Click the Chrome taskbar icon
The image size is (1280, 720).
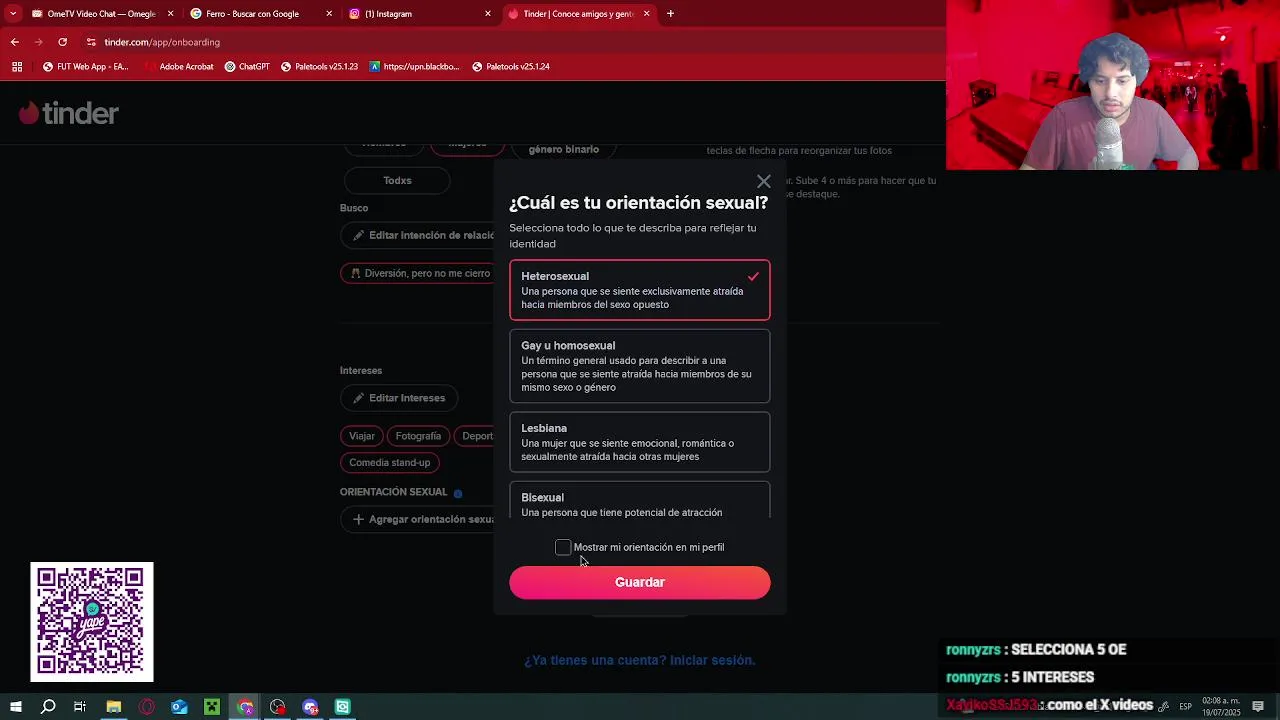click(x=245, y=707)
